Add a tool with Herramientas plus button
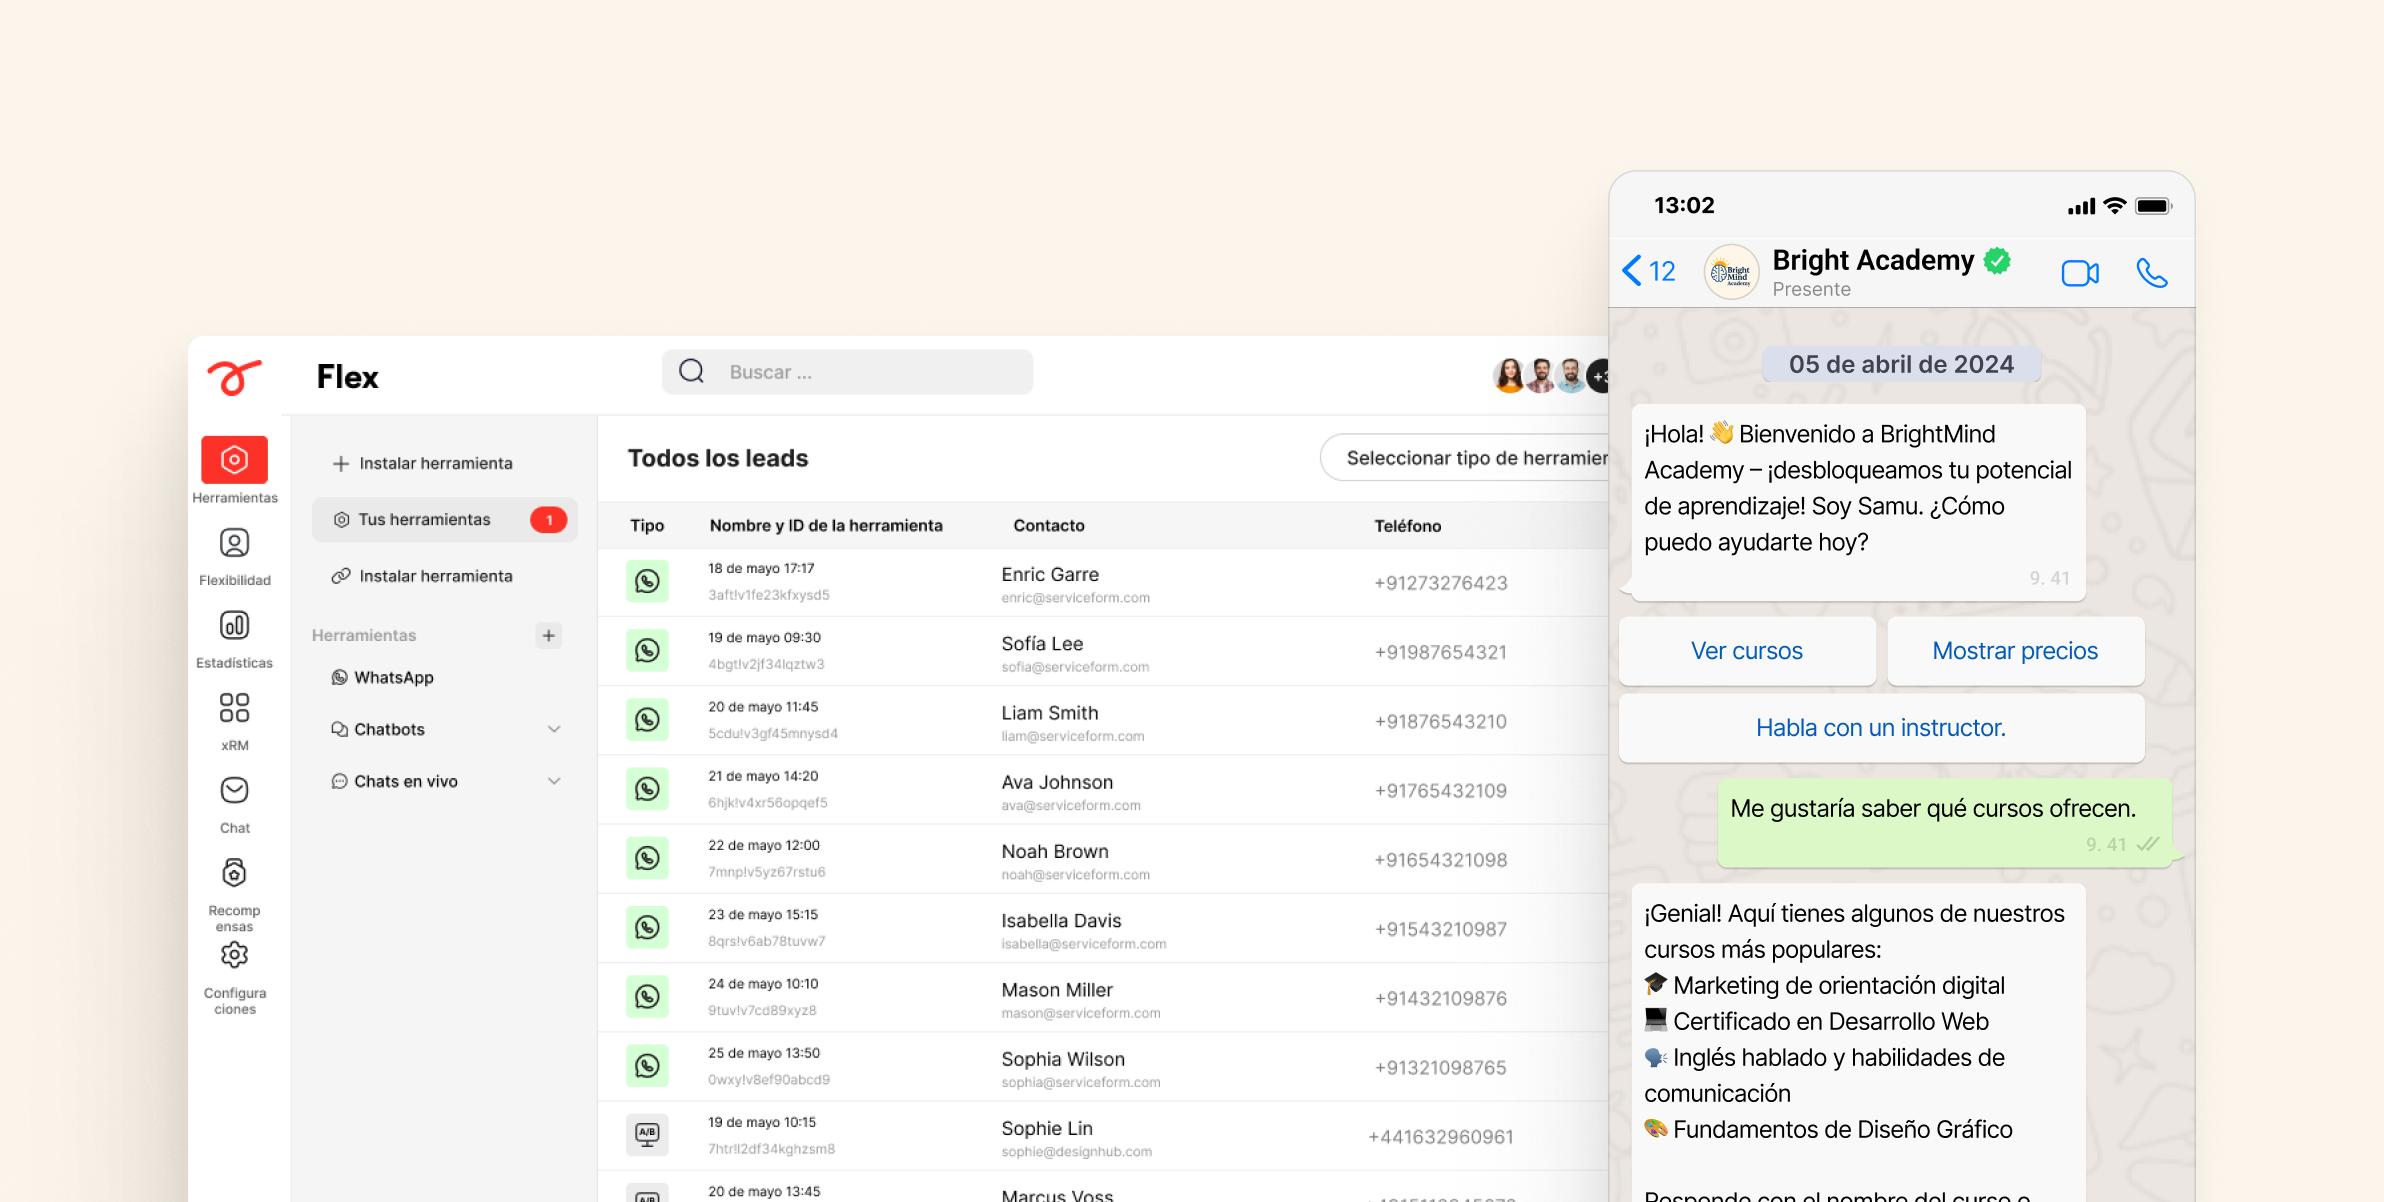The width and height of the screenshot is (2384, 1202). coord(548,636)
